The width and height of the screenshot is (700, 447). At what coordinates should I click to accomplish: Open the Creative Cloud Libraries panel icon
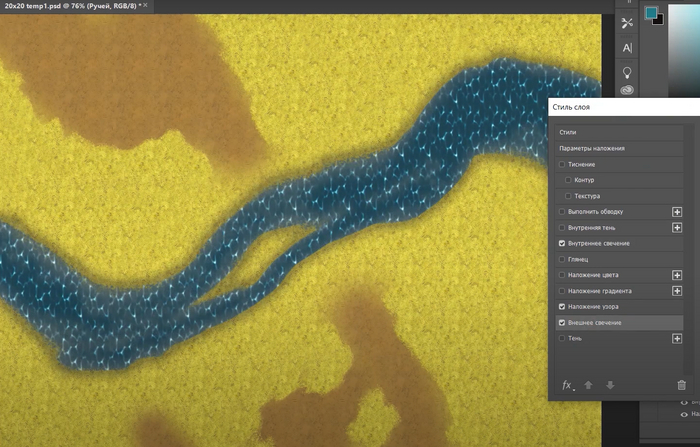[627, 90]
